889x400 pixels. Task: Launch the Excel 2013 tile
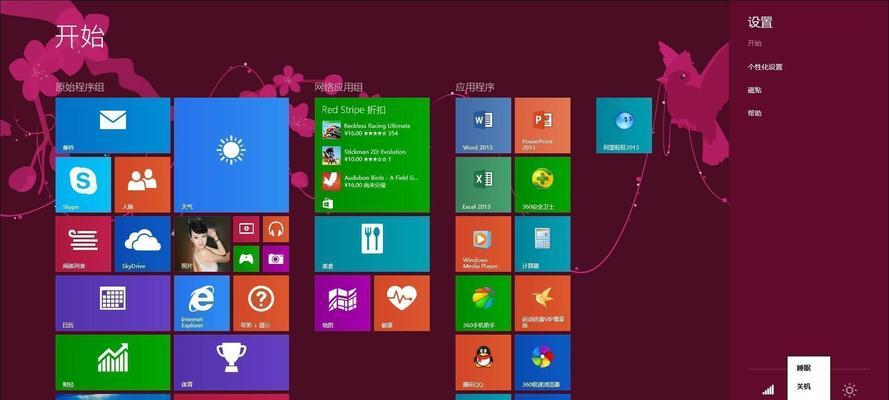pyautogui.click(x=483, y=185)
